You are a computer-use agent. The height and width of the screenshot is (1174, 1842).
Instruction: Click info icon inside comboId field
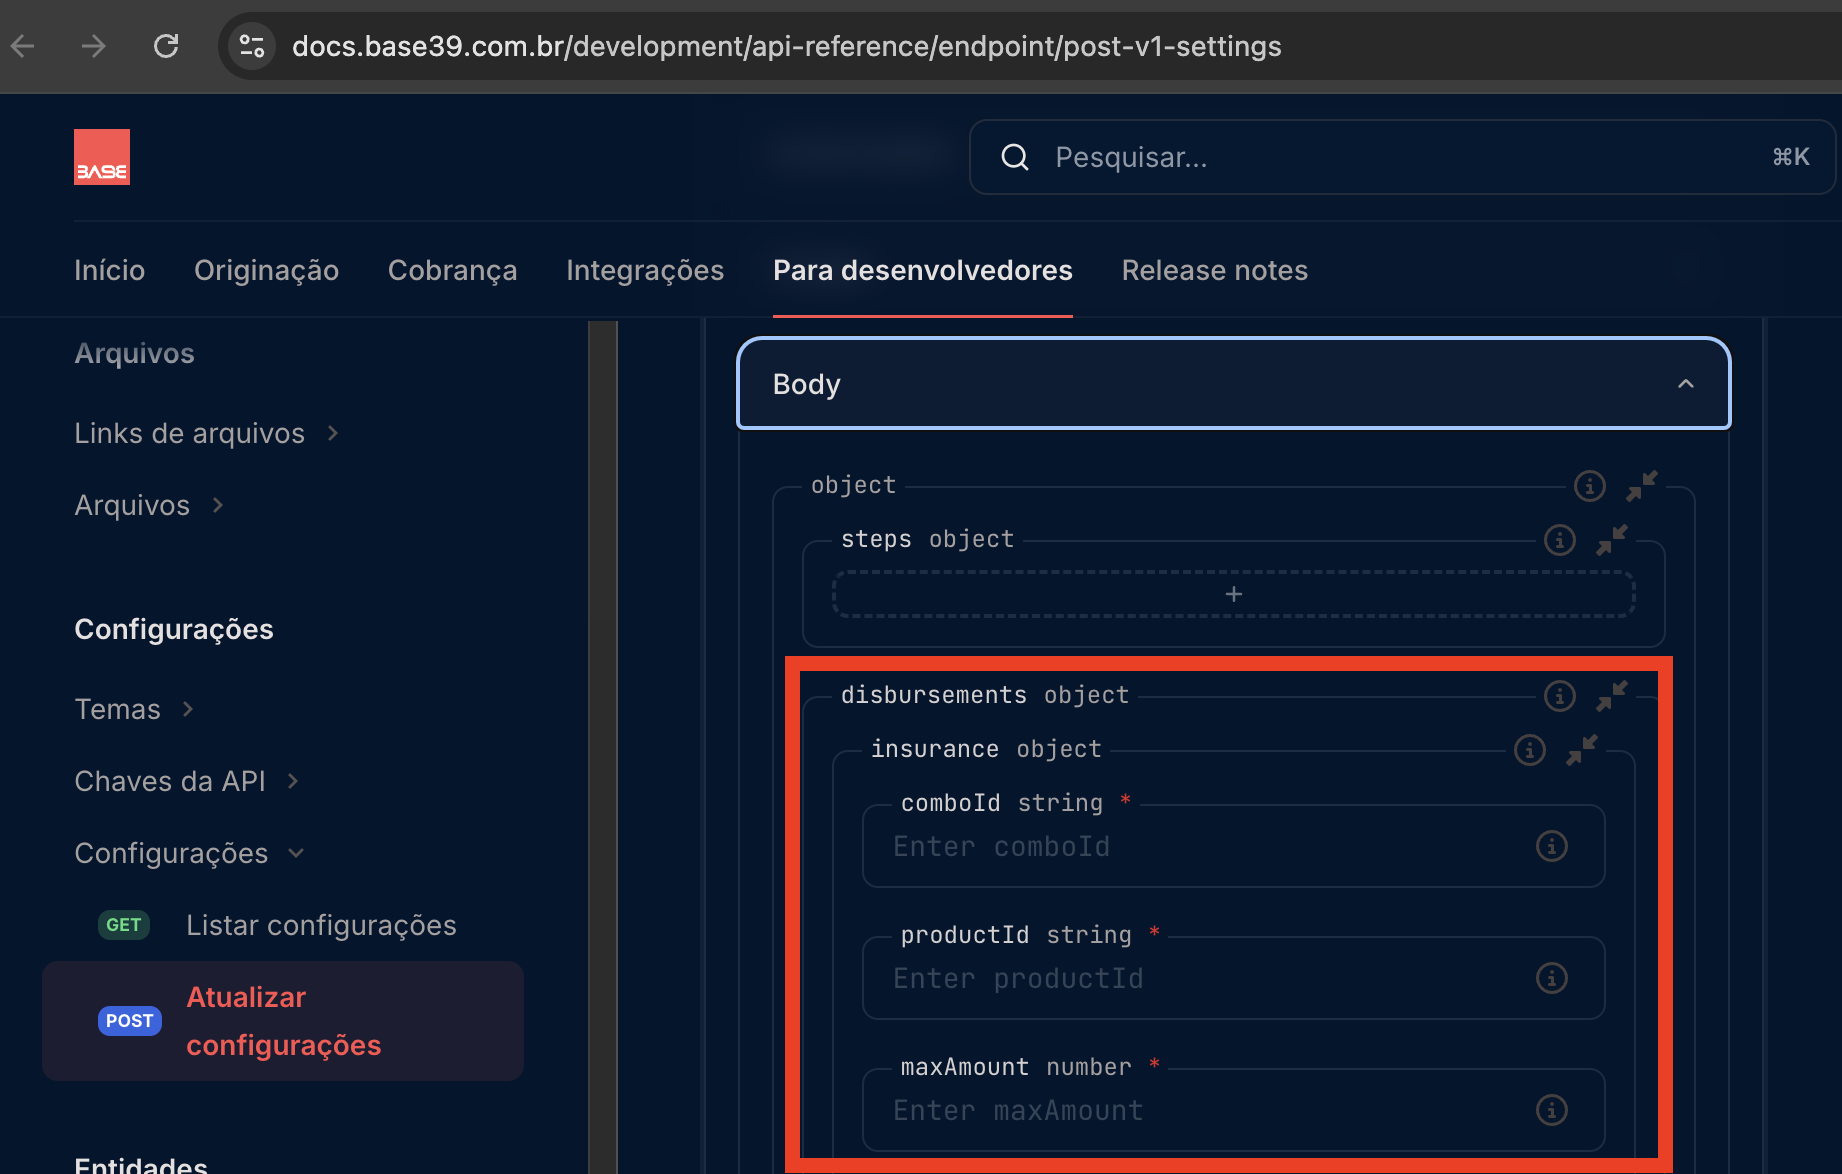click(x=1551, y=846)
